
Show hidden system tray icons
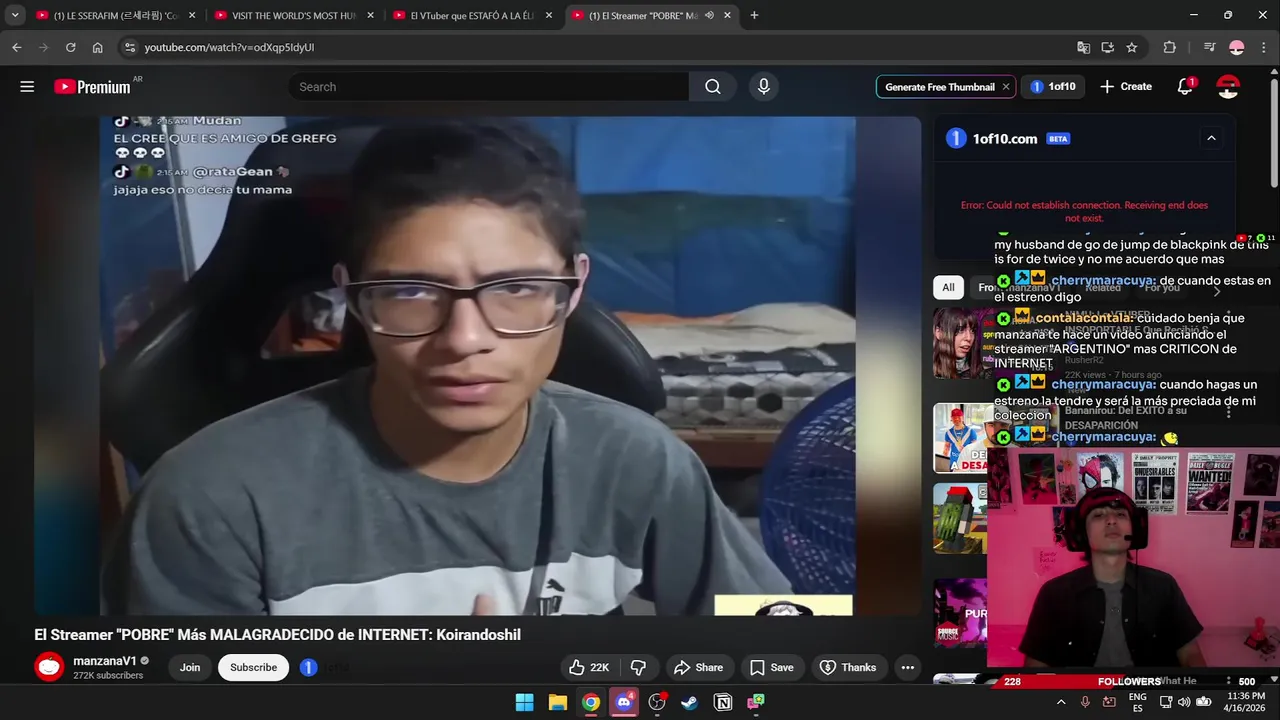[x=1061, y=702]
